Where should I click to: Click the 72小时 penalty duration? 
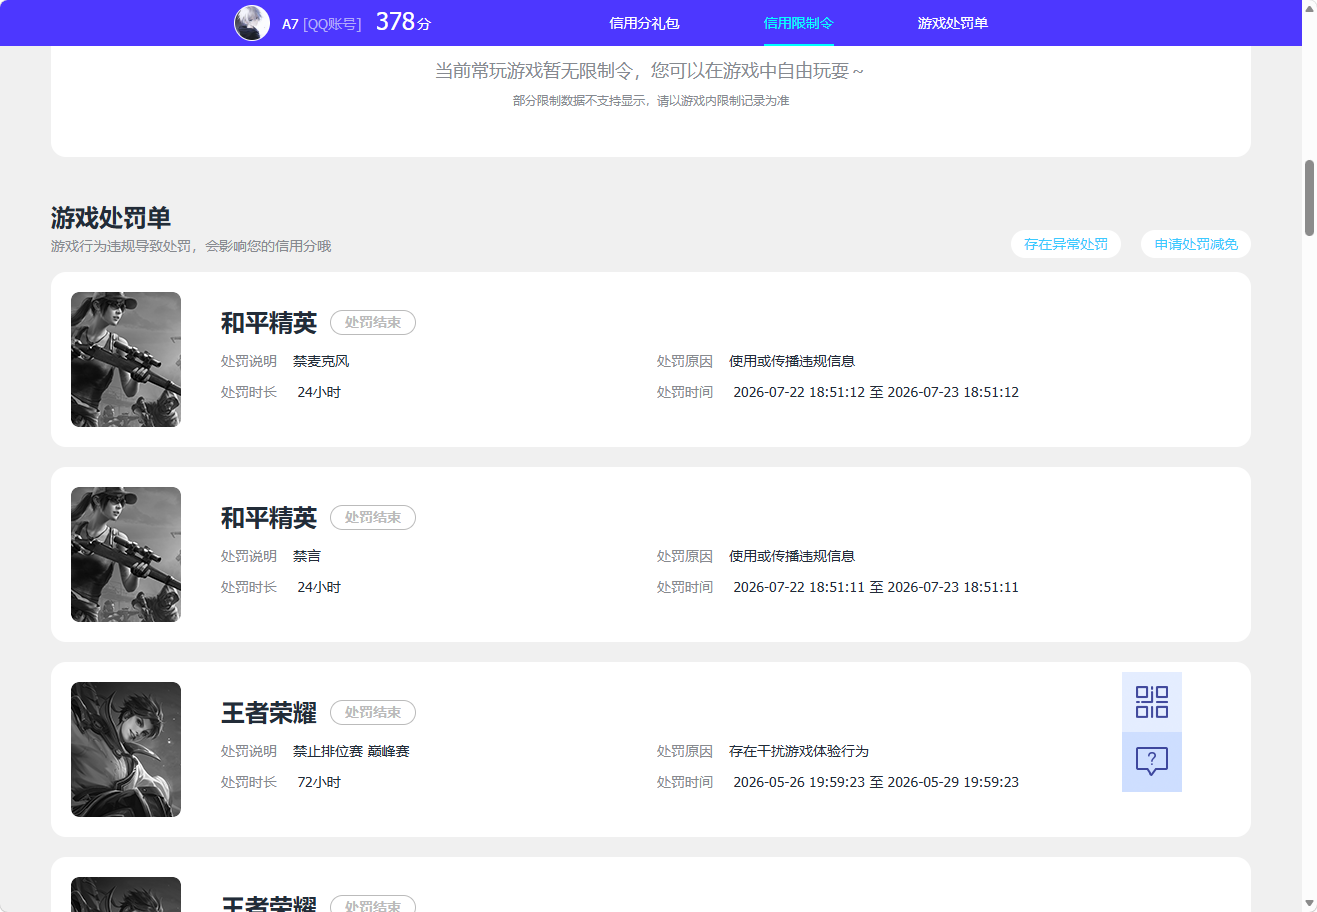pyautogui.click(x=319, y=782)
